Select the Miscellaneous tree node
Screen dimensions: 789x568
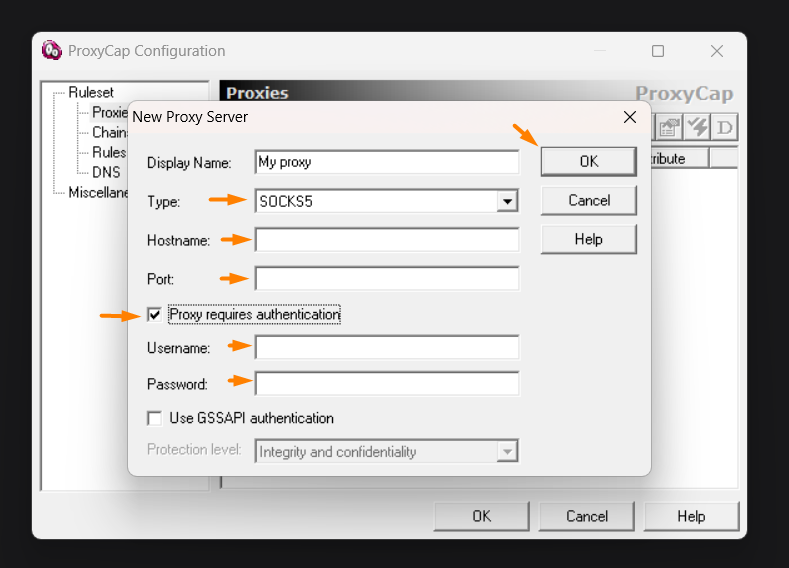(98, 192)
